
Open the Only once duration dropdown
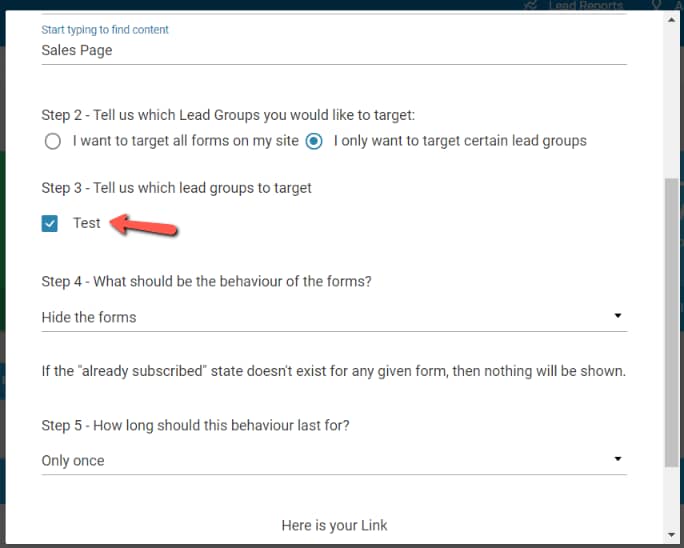click(334, 460)
